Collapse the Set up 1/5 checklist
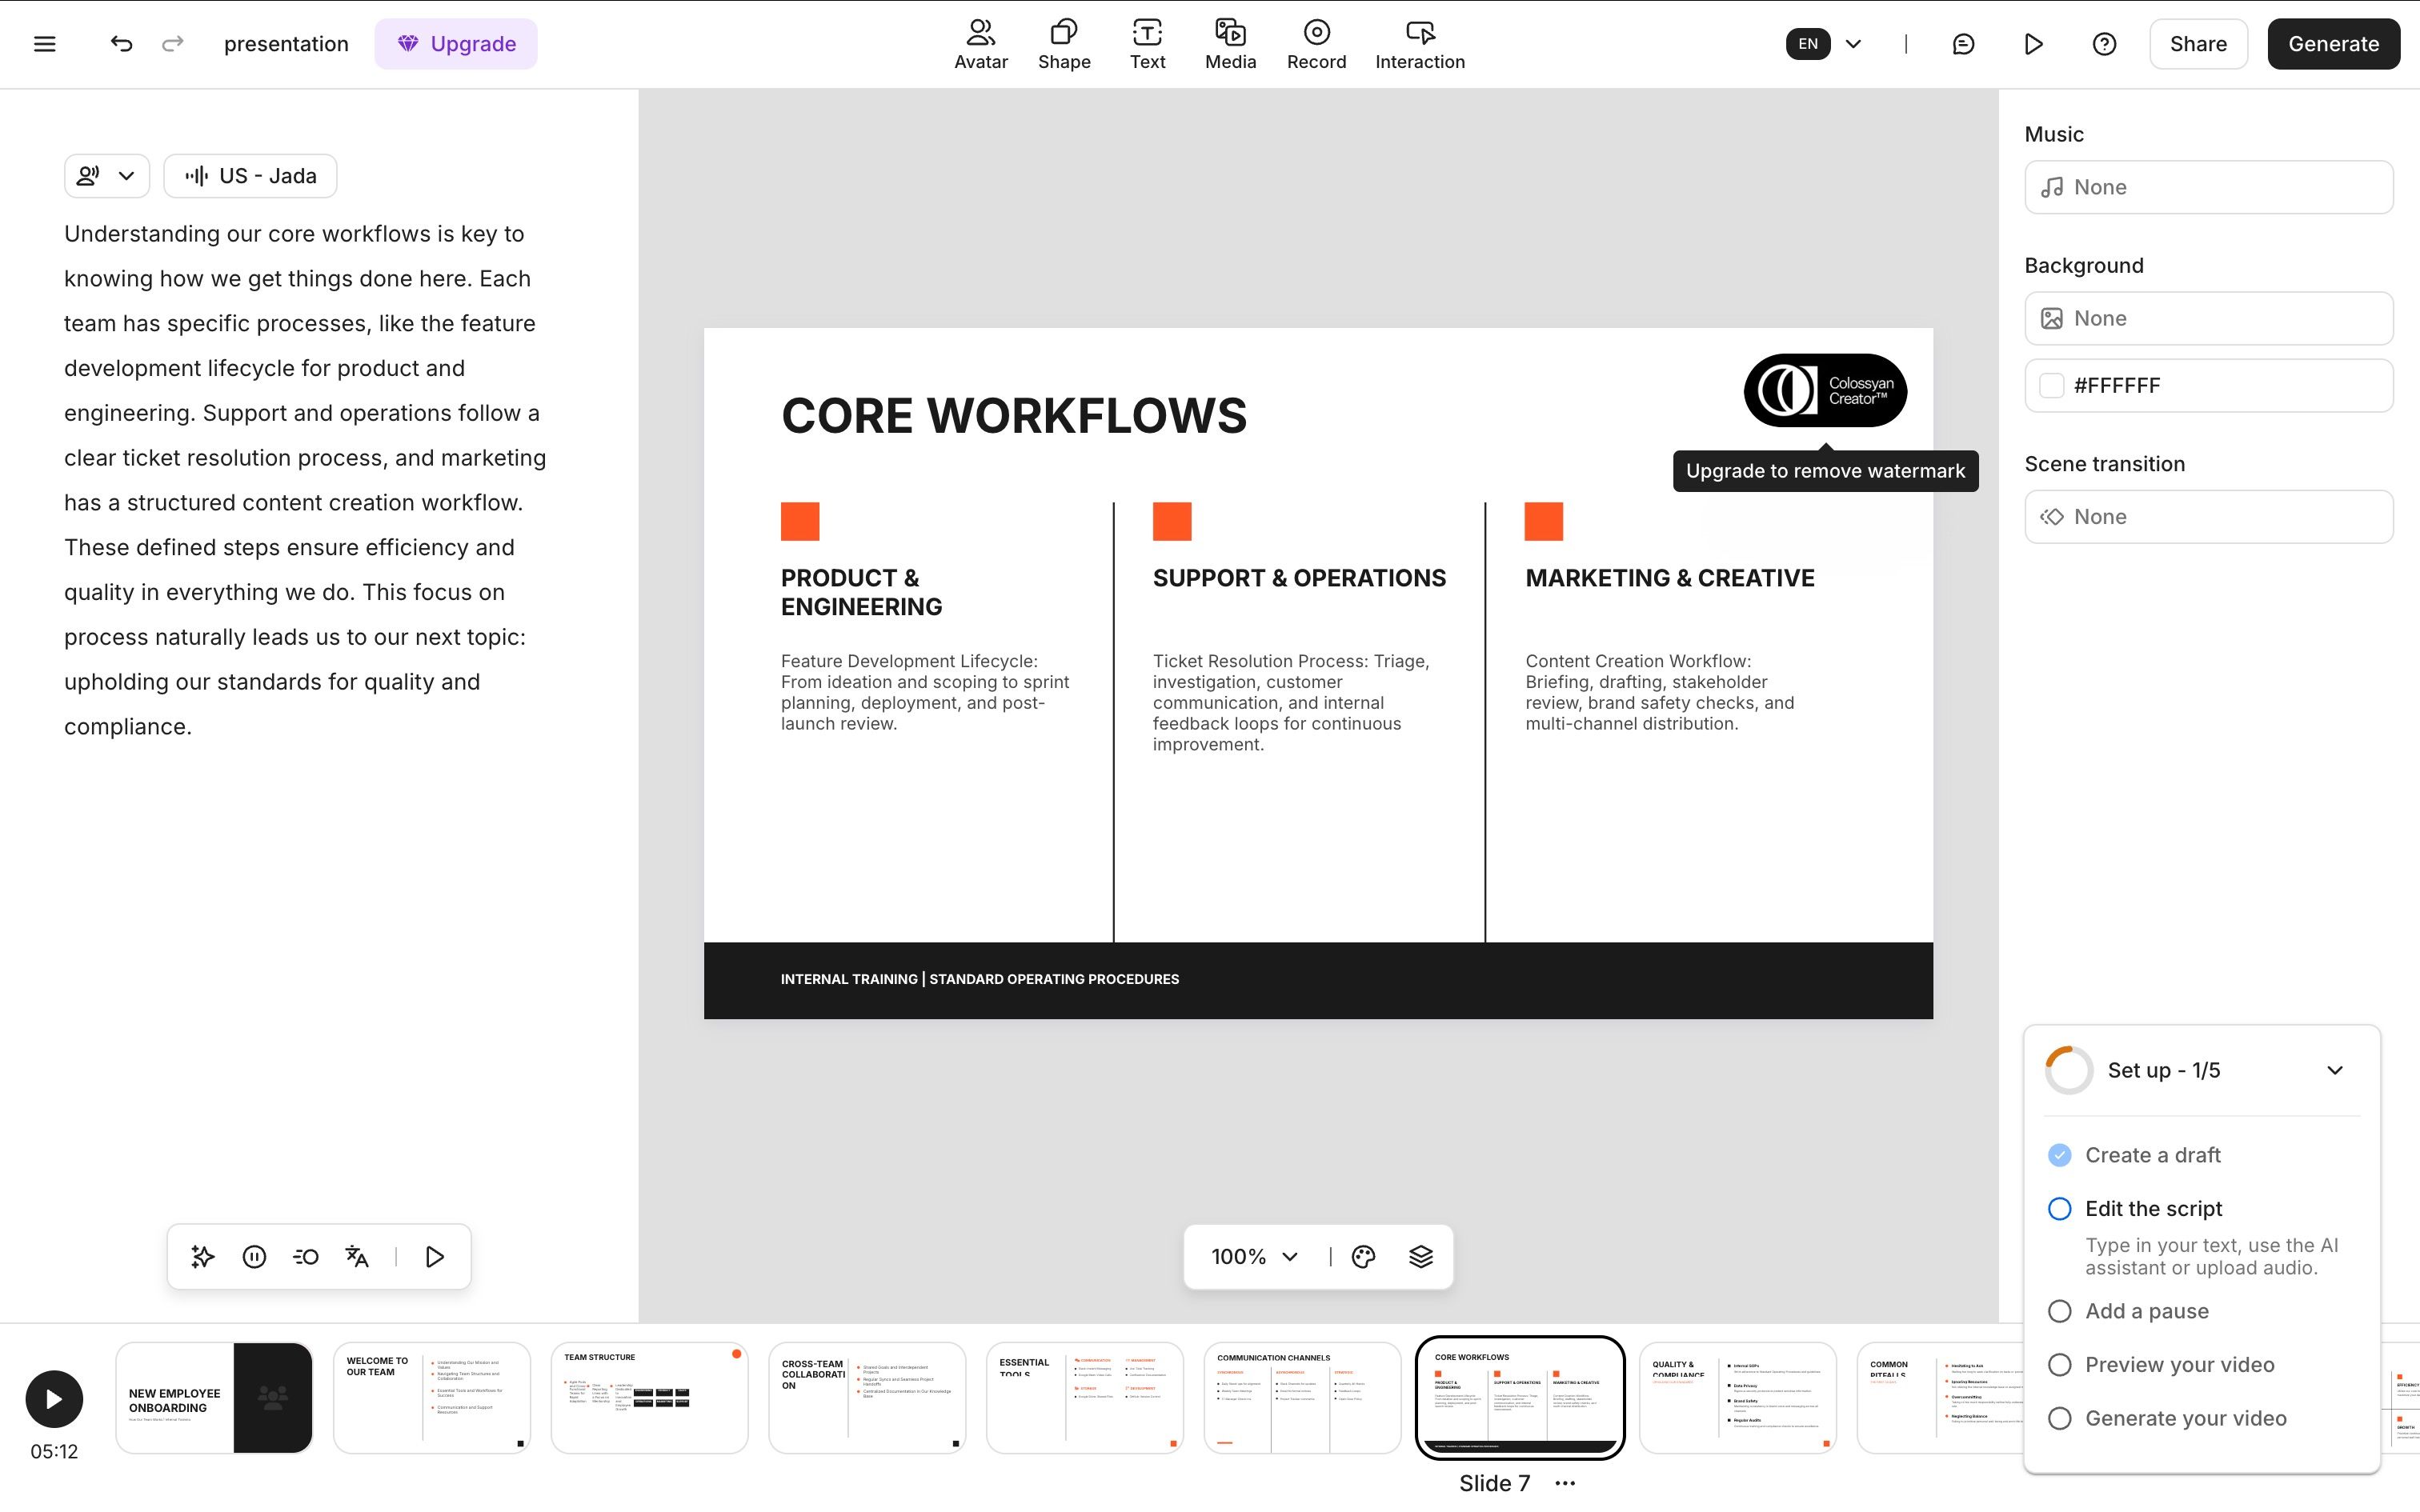Image resolution: width=2420 pixels, height=1512 pixels. (2334, 1070)
